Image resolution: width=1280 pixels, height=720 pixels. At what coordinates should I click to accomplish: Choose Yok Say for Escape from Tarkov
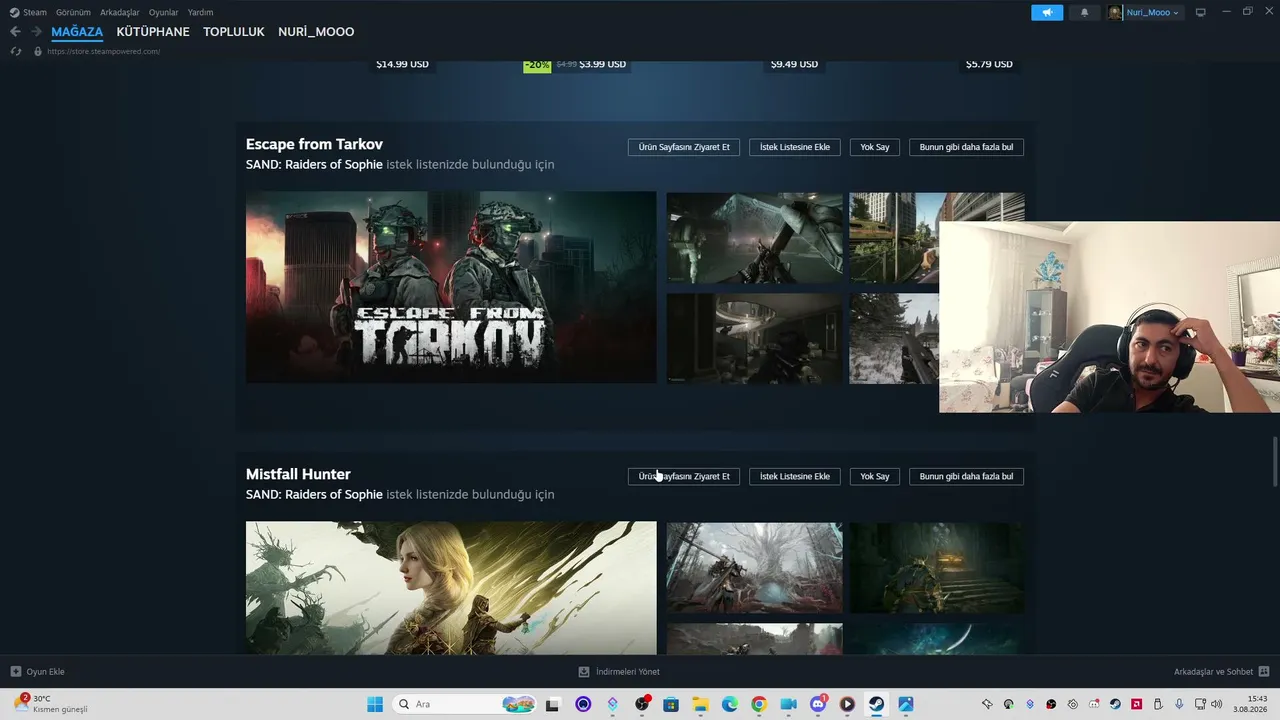pyautogui.click(x=875, y=147)
